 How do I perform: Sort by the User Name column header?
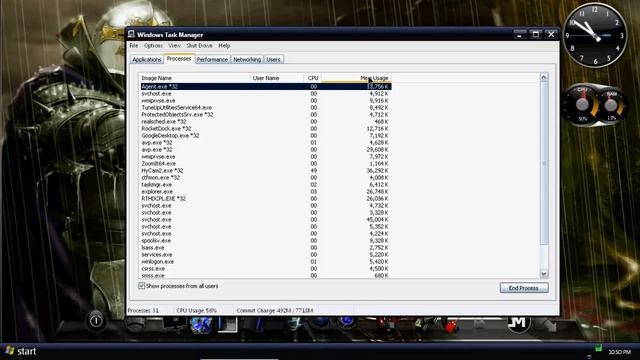(277, 78)
